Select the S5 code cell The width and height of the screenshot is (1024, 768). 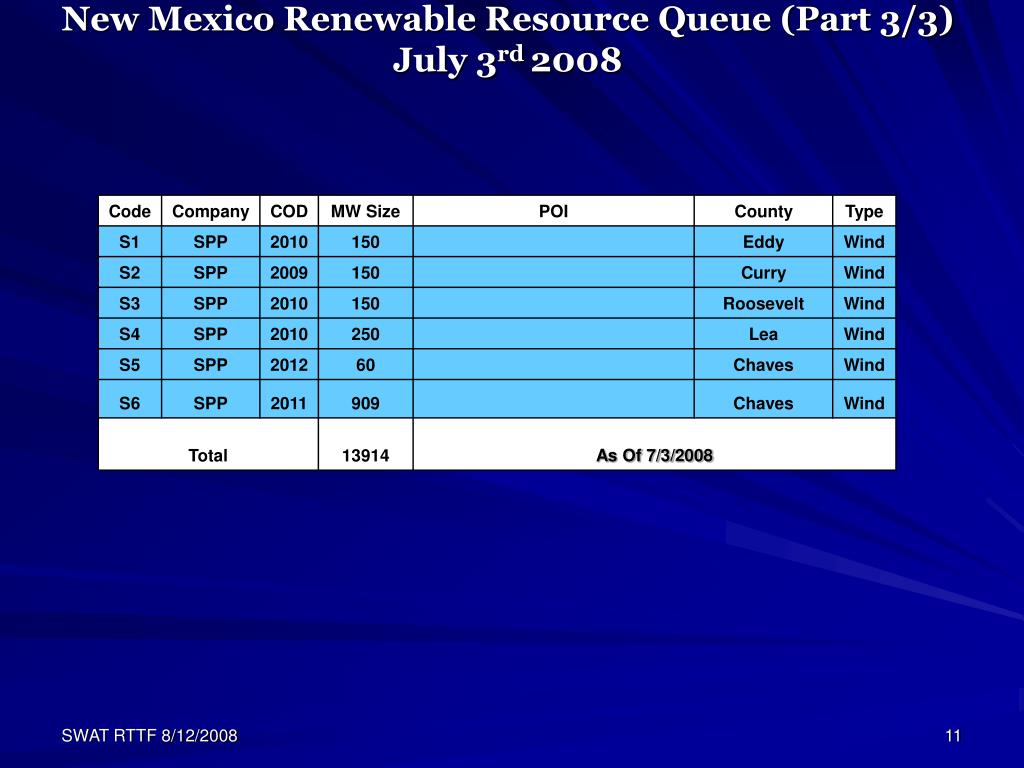click(x=130, y=364)
